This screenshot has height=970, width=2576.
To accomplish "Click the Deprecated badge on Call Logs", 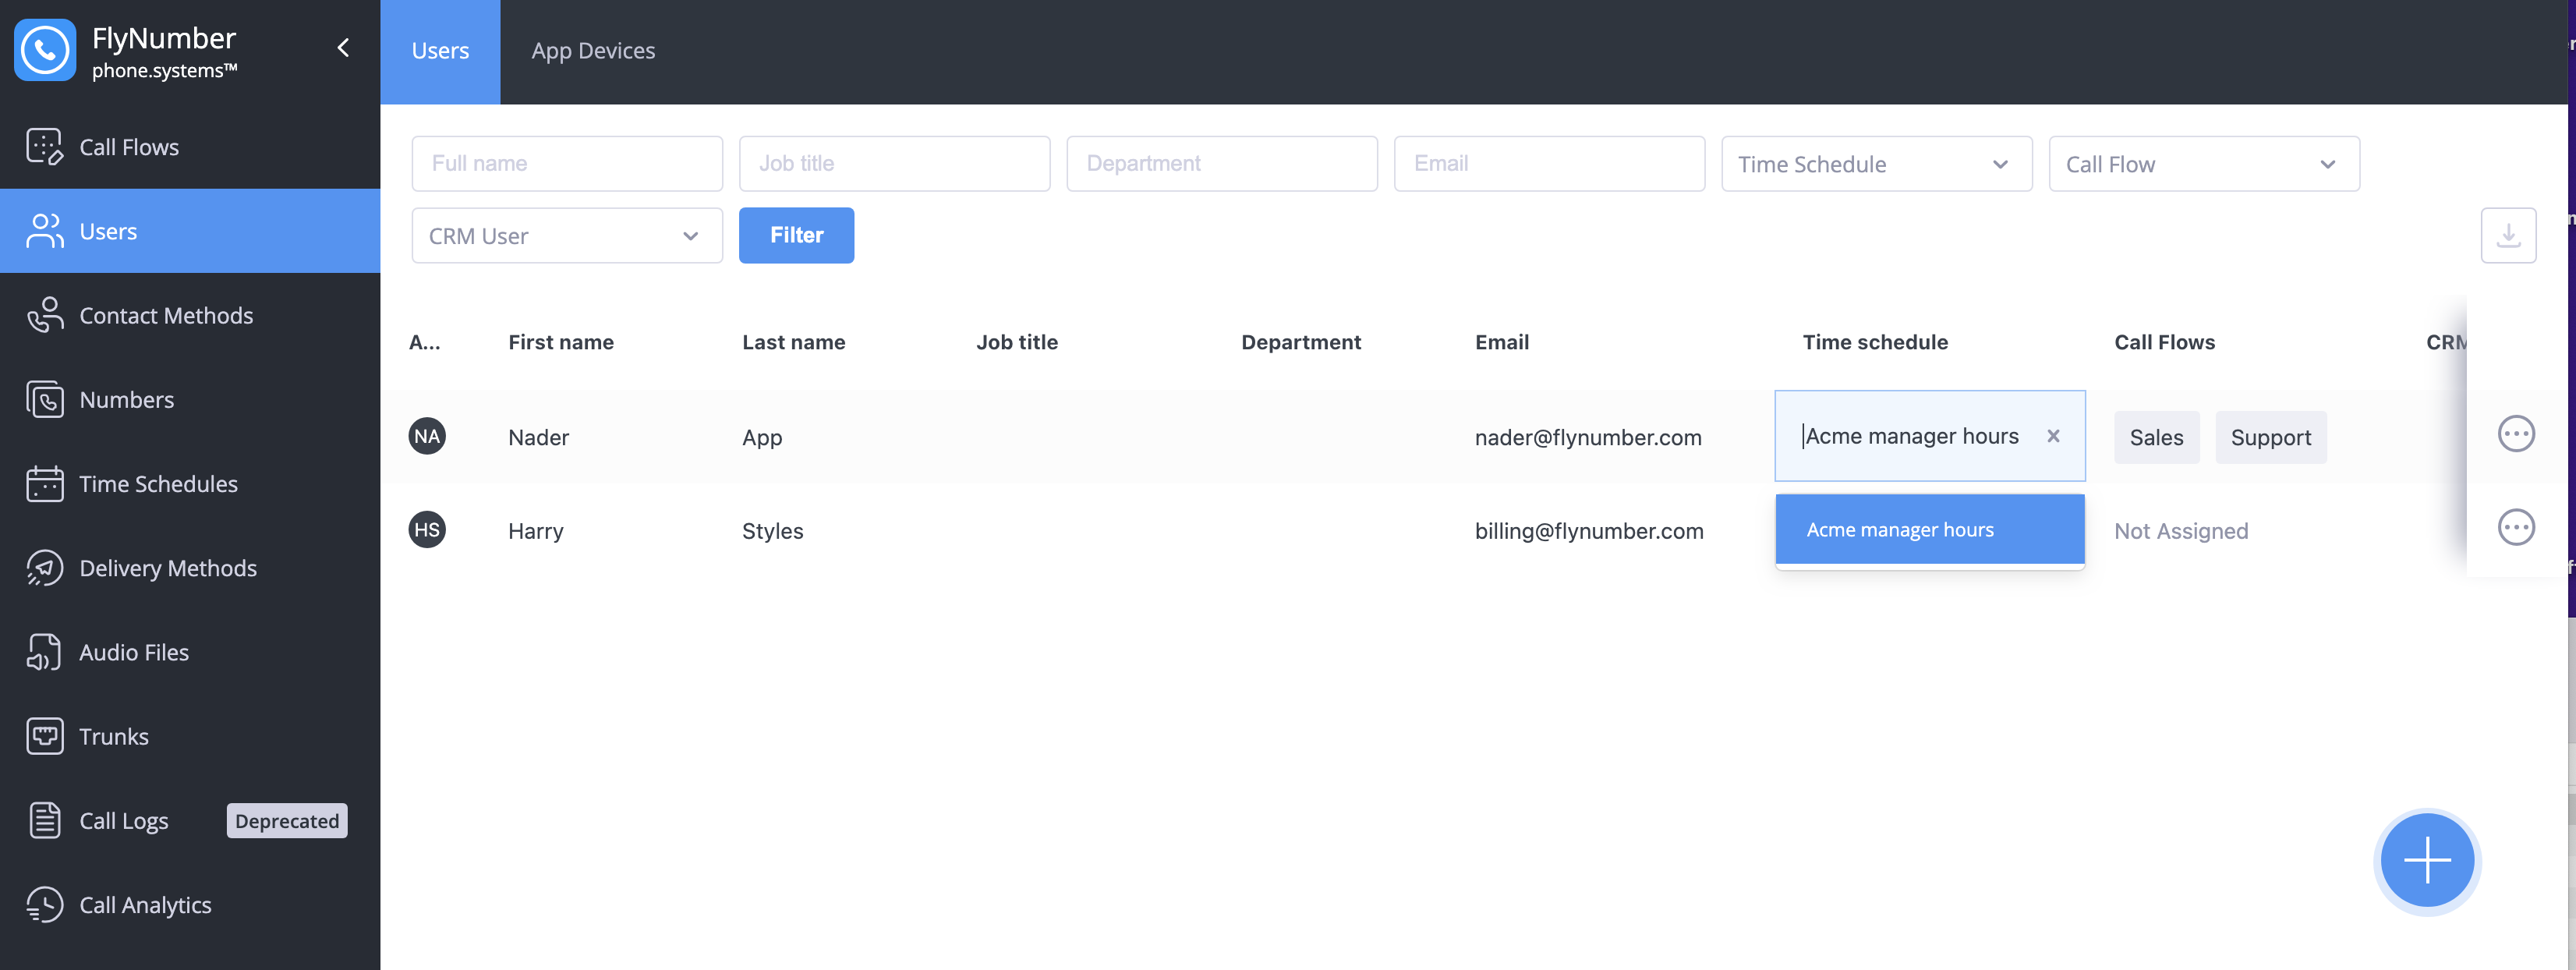I will coord(287,821).
